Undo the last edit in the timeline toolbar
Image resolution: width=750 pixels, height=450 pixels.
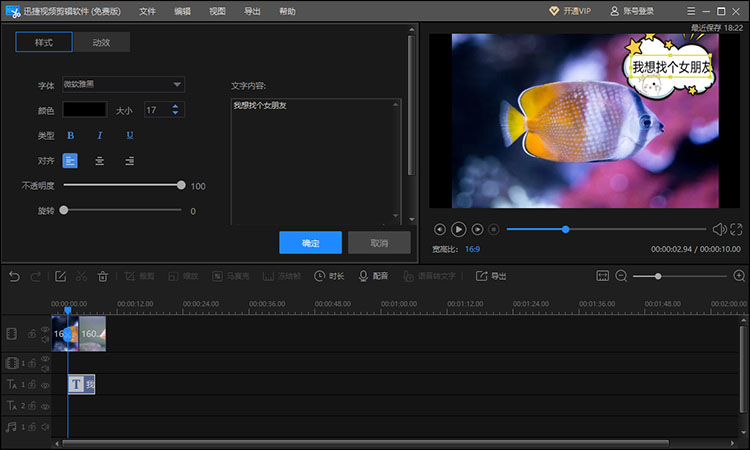pos(14,276)
